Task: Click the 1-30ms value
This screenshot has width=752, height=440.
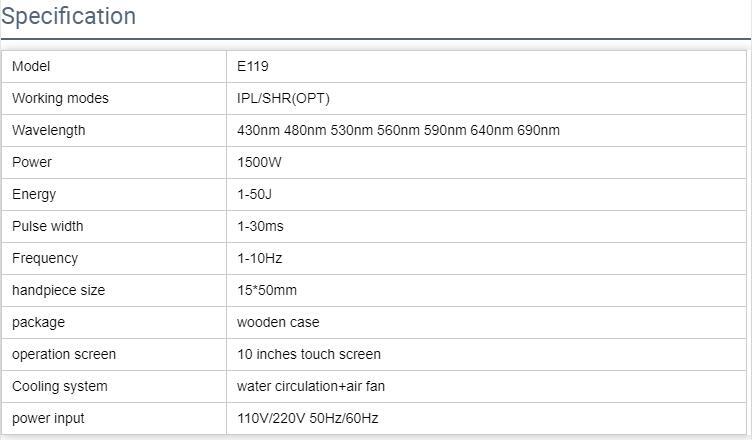Action: point(260,226)
